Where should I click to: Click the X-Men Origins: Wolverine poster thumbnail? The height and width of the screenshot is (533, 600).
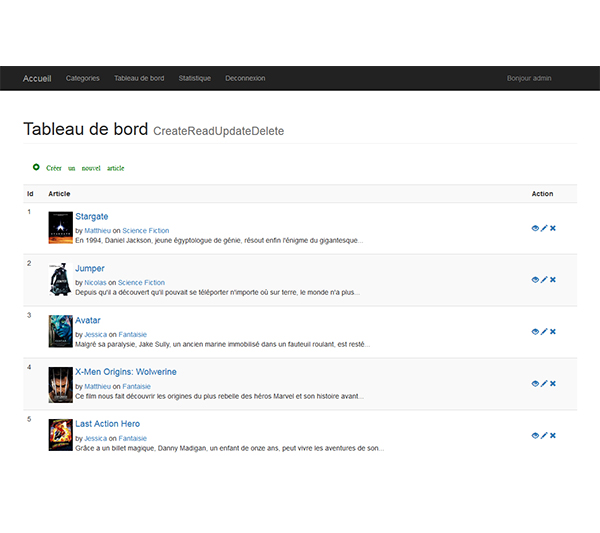coord(60,383)
